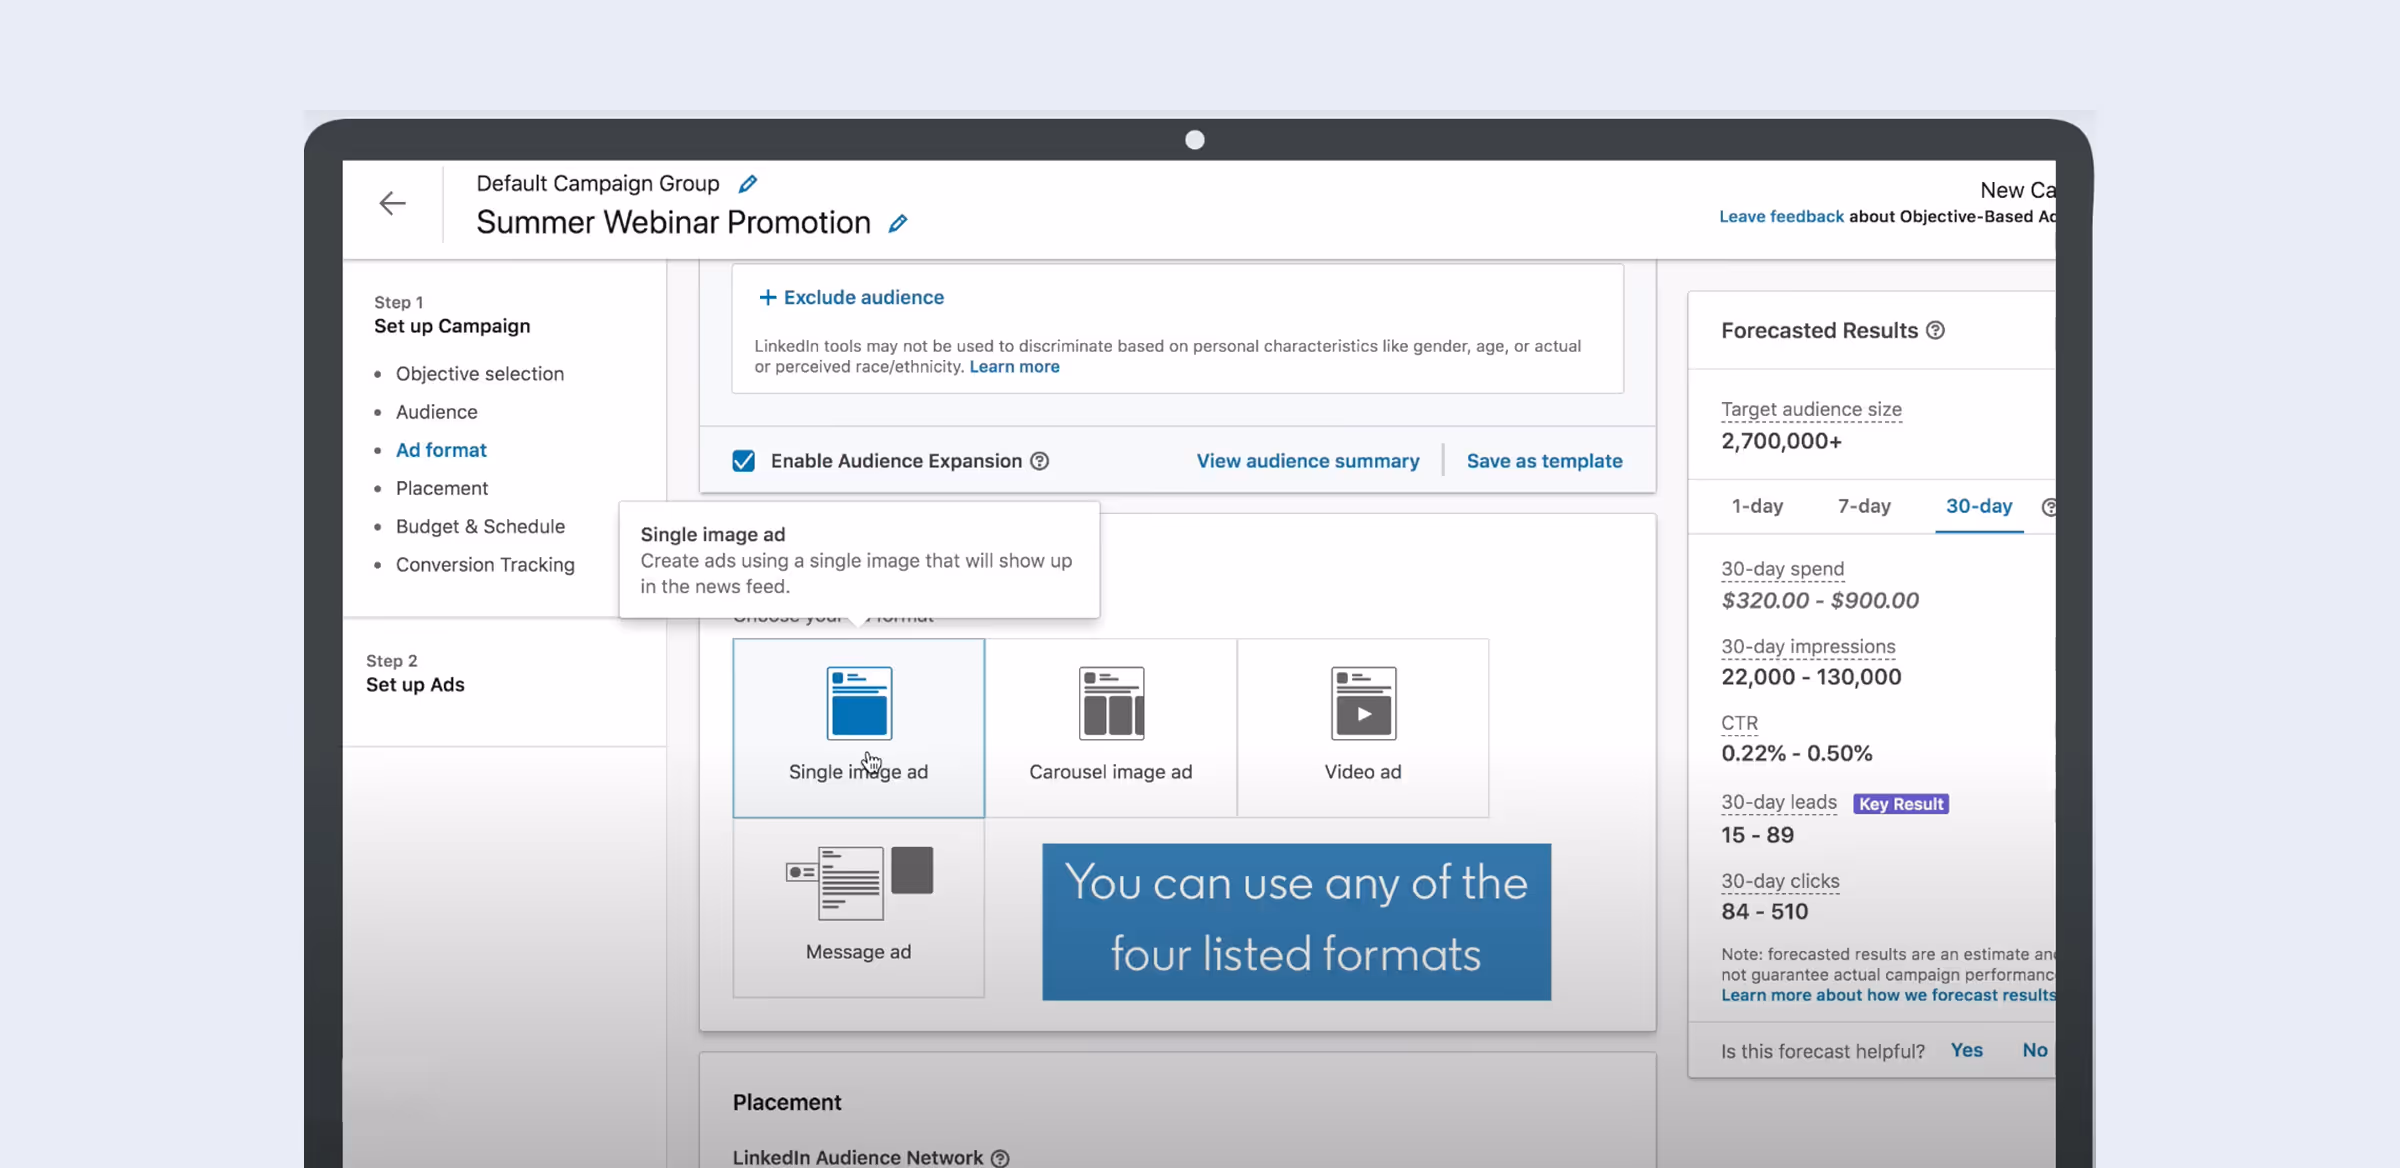Open the Audience Expansion help tooltip
The width and height of the screenshot is (2400, 1168).
point(1040,461)
